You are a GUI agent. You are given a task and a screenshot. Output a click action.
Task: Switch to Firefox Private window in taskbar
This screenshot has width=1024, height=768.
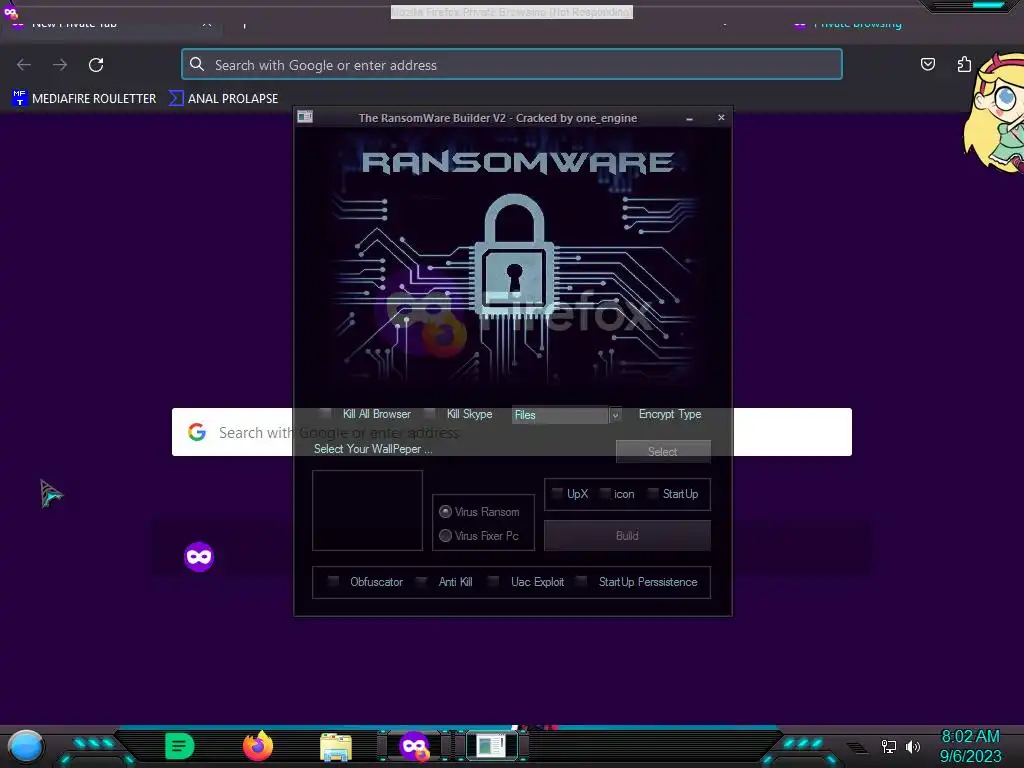pos(414,746)
